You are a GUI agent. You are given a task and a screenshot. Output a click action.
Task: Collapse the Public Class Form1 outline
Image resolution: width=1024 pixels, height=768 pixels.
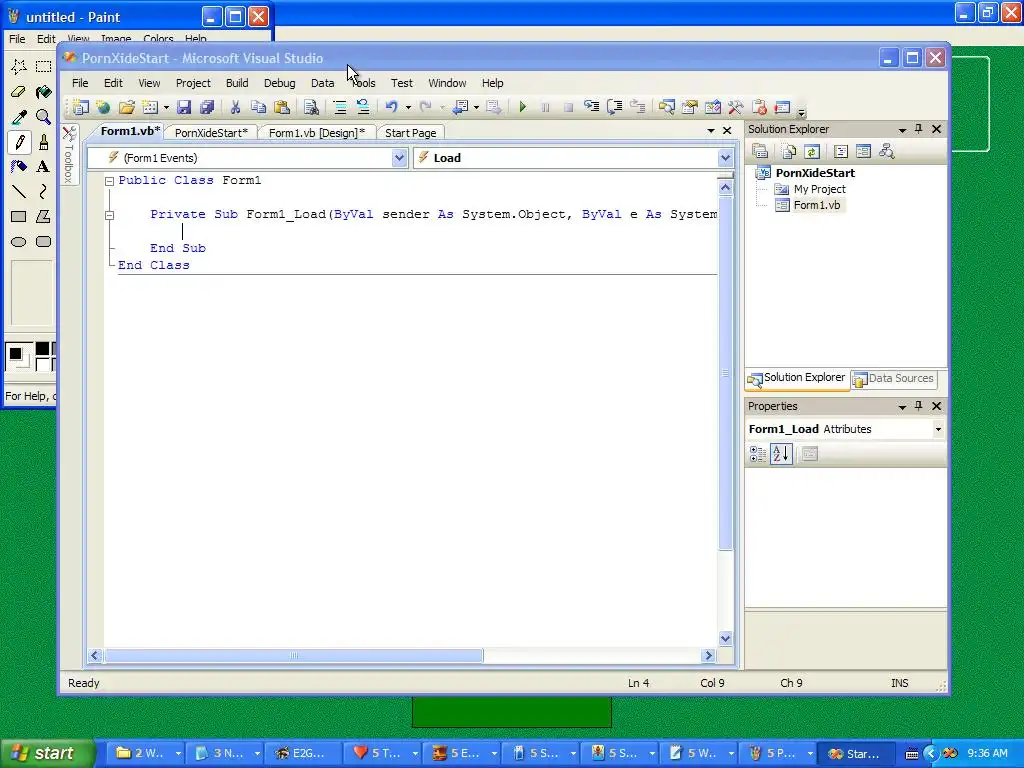point(110,181)
